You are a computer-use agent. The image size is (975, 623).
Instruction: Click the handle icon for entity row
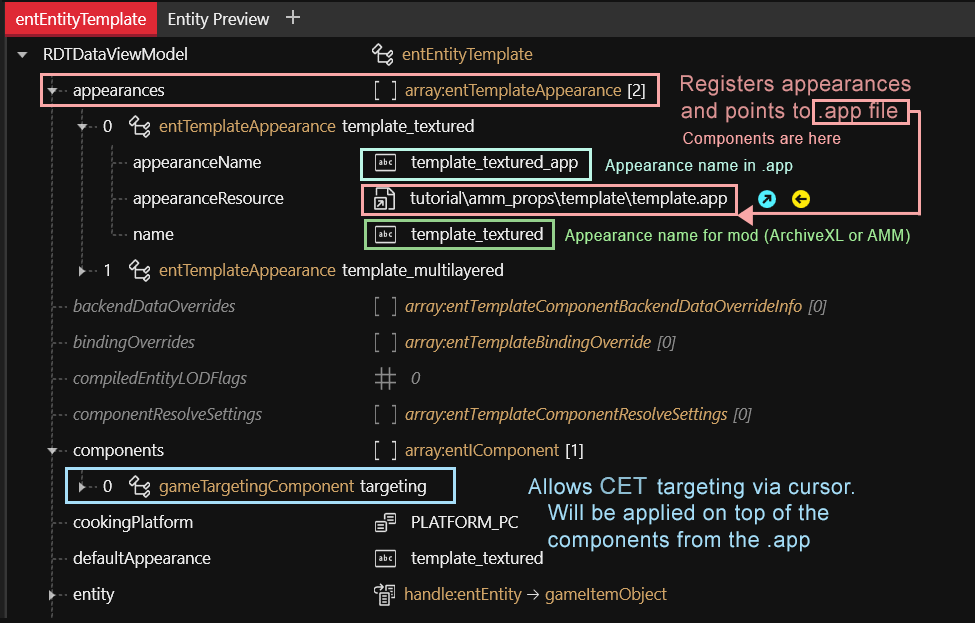[385, 594]
